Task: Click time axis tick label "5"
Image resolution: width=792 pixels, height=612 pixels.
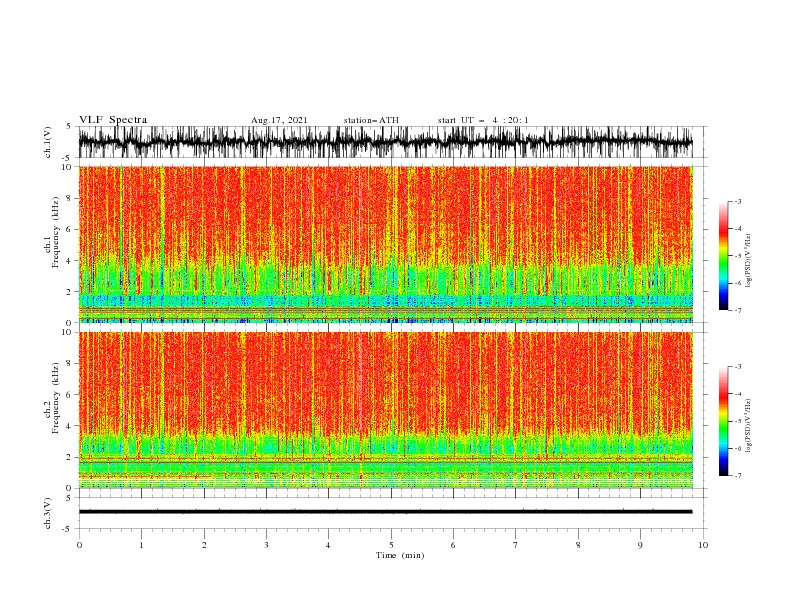Action: 391,545
